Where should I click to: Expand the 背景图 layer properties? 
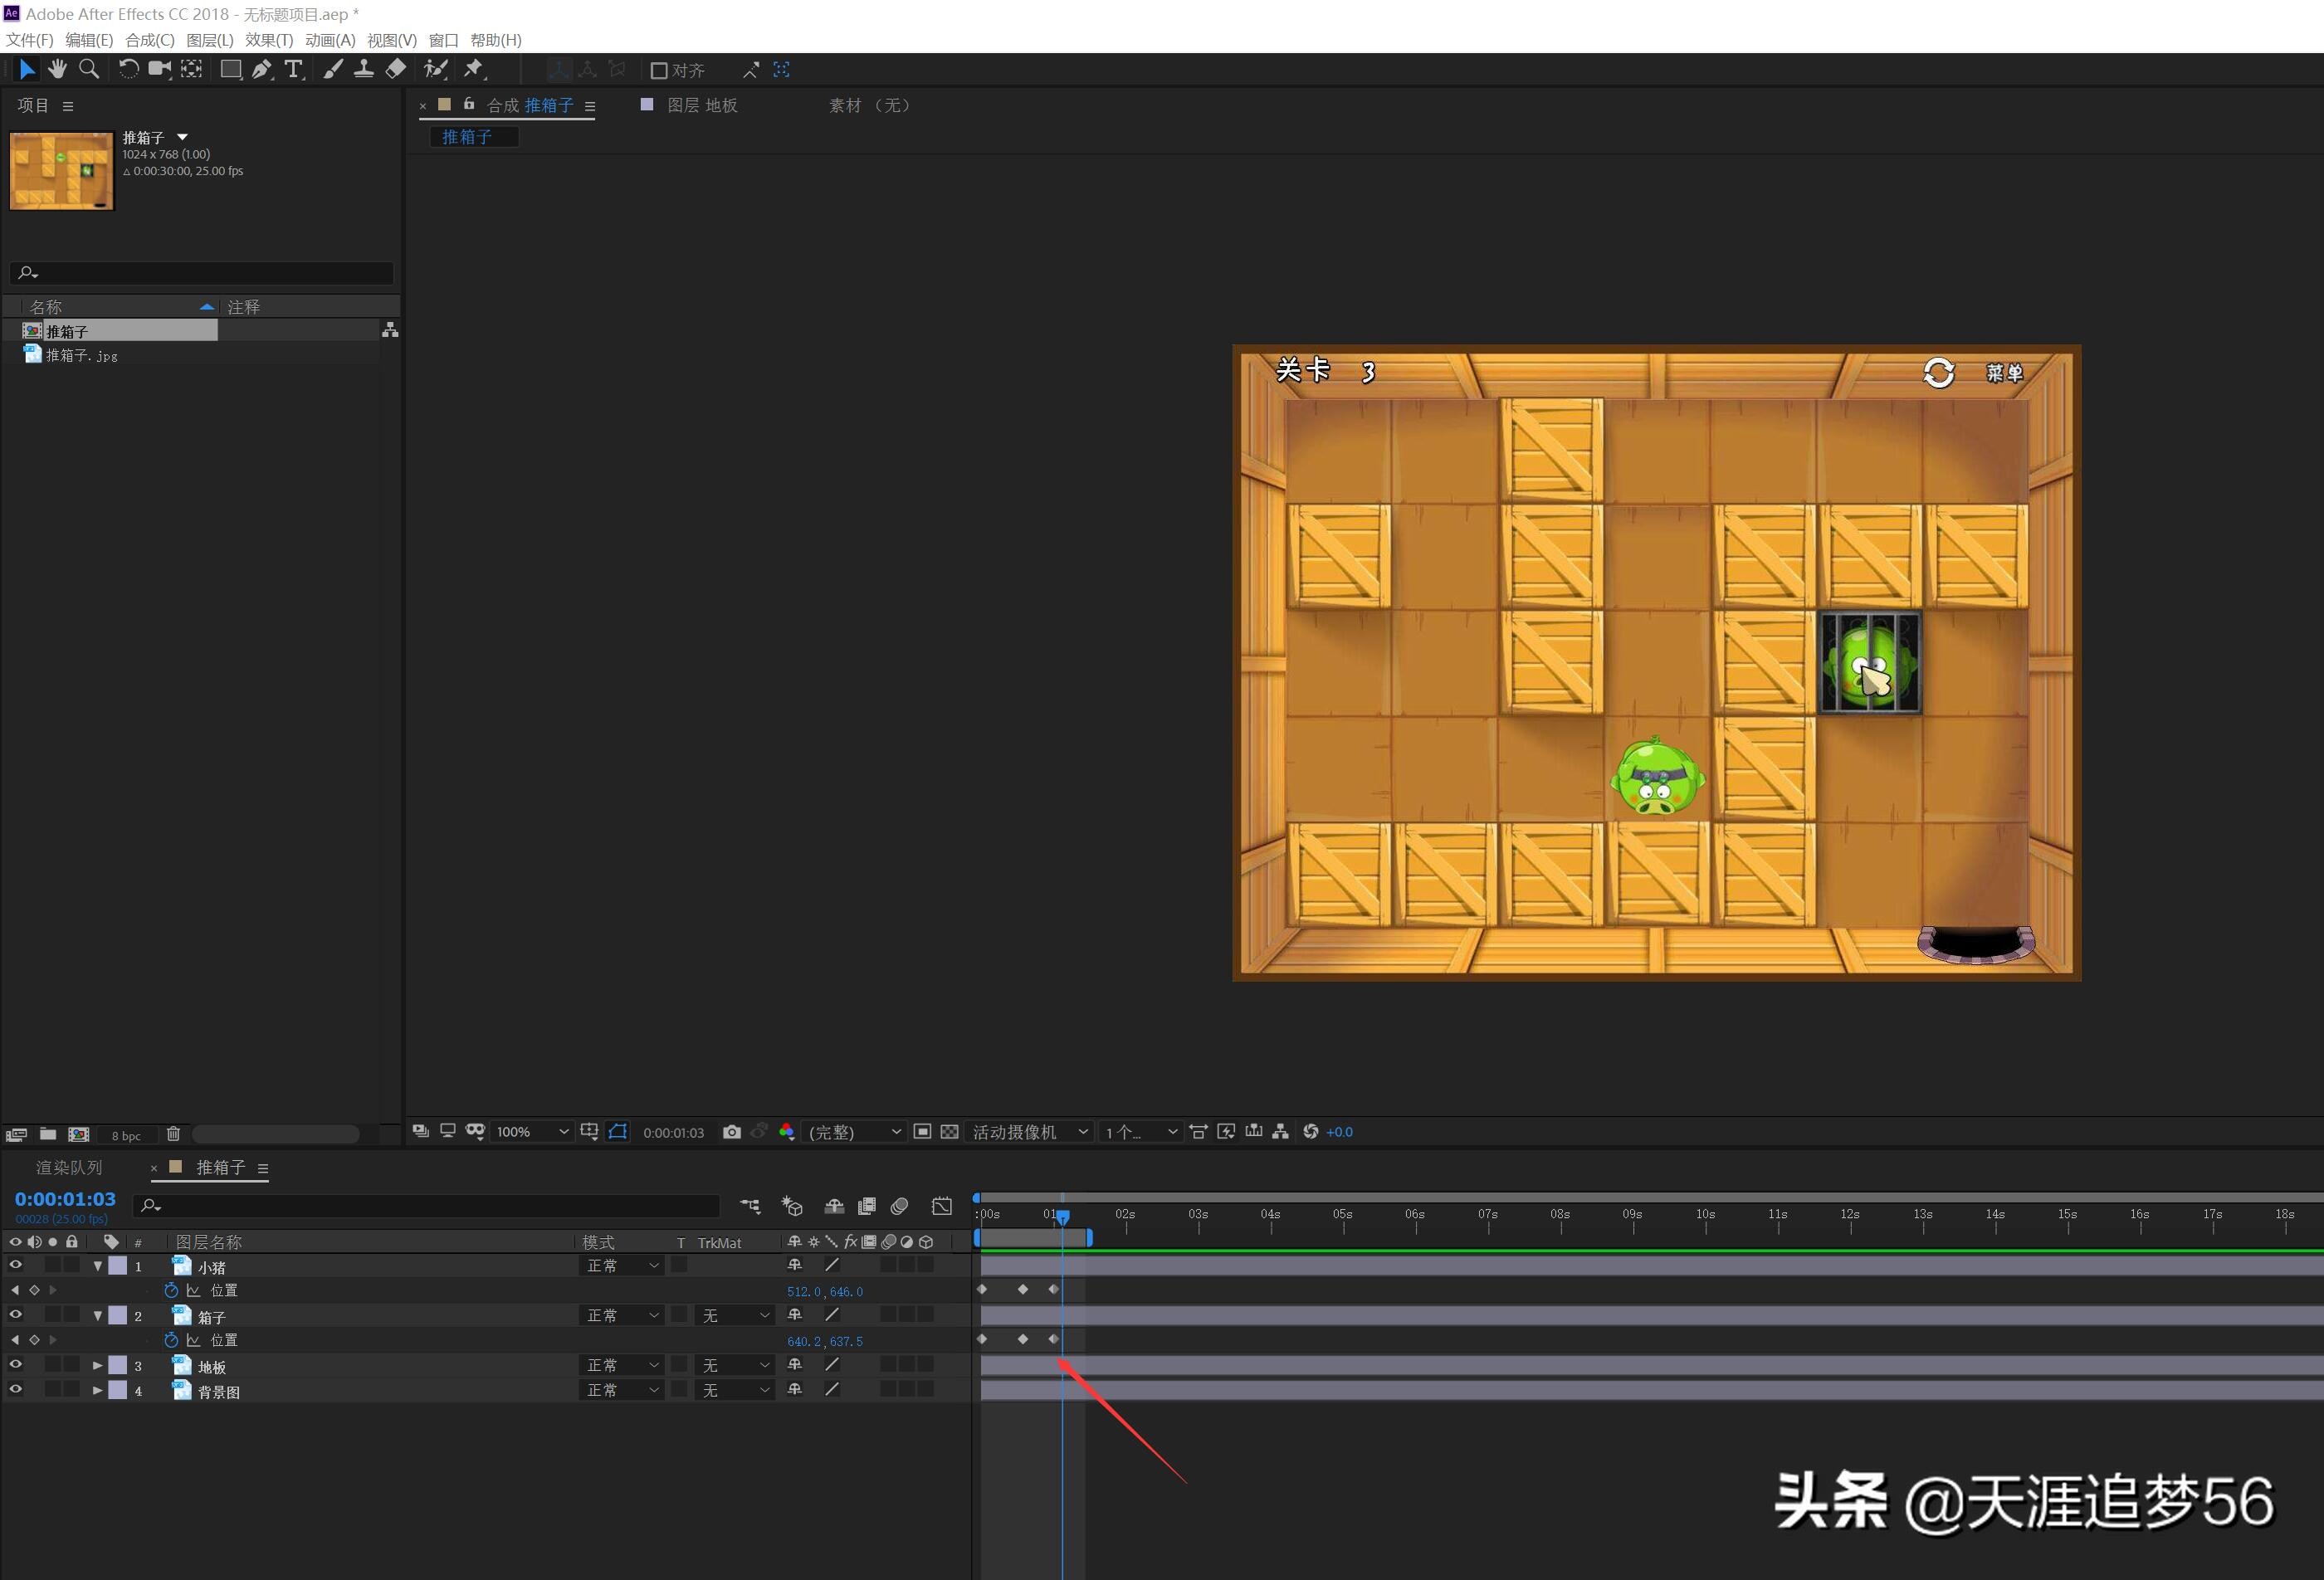(x=97, y=1390)
